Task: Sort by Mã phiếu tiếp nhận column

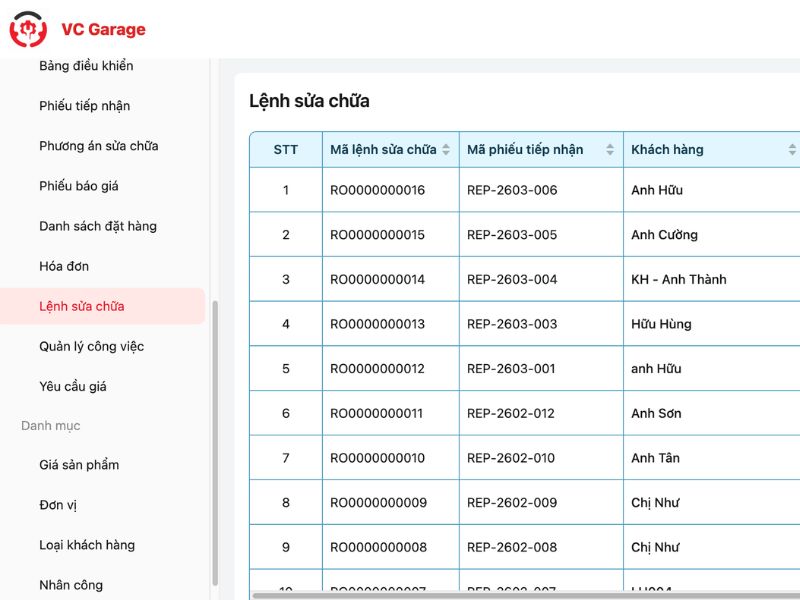Action: pyautogui.click(x=610, y=150)
